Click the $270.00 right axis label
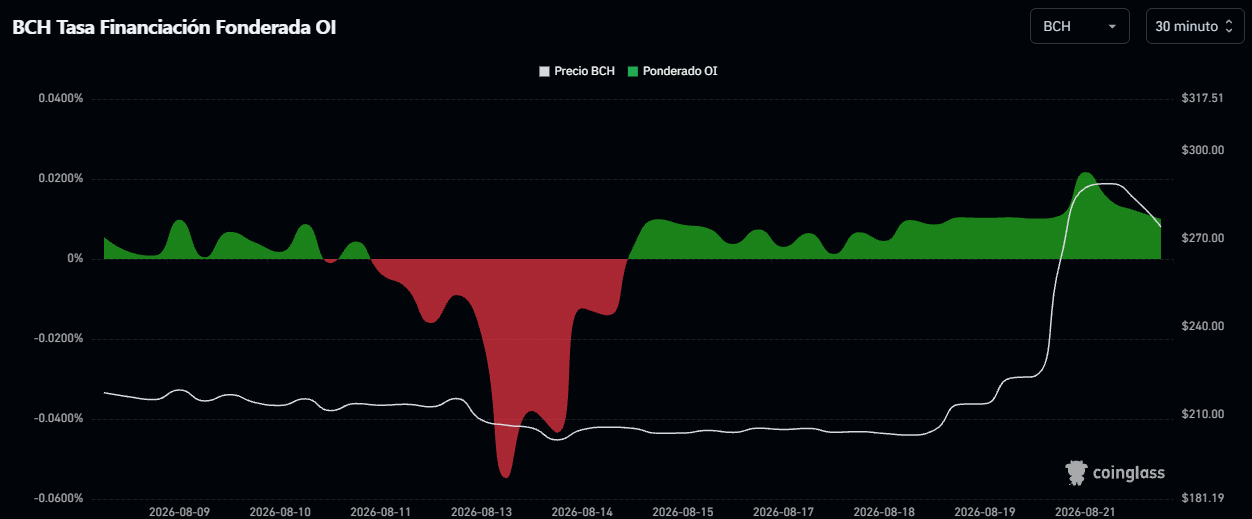The height and width of the screenshot is (519, 1252). (x=1202, y=238)
